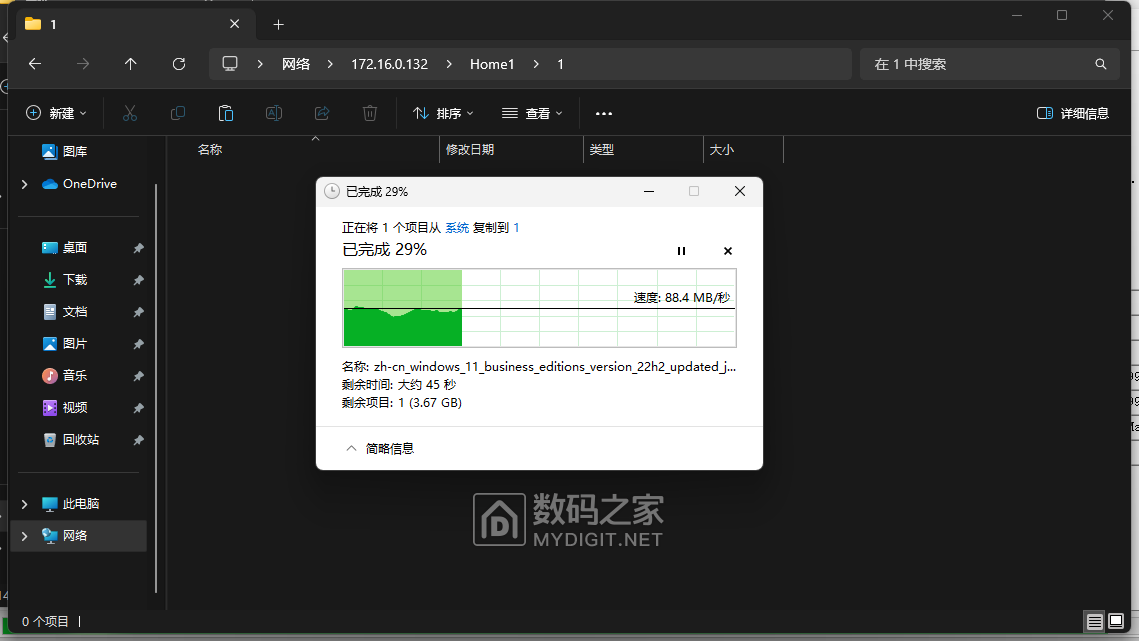The width and height of the screenshot is (1139, 641).
Task: Click the search magnifier icon
Action: 1101,64
